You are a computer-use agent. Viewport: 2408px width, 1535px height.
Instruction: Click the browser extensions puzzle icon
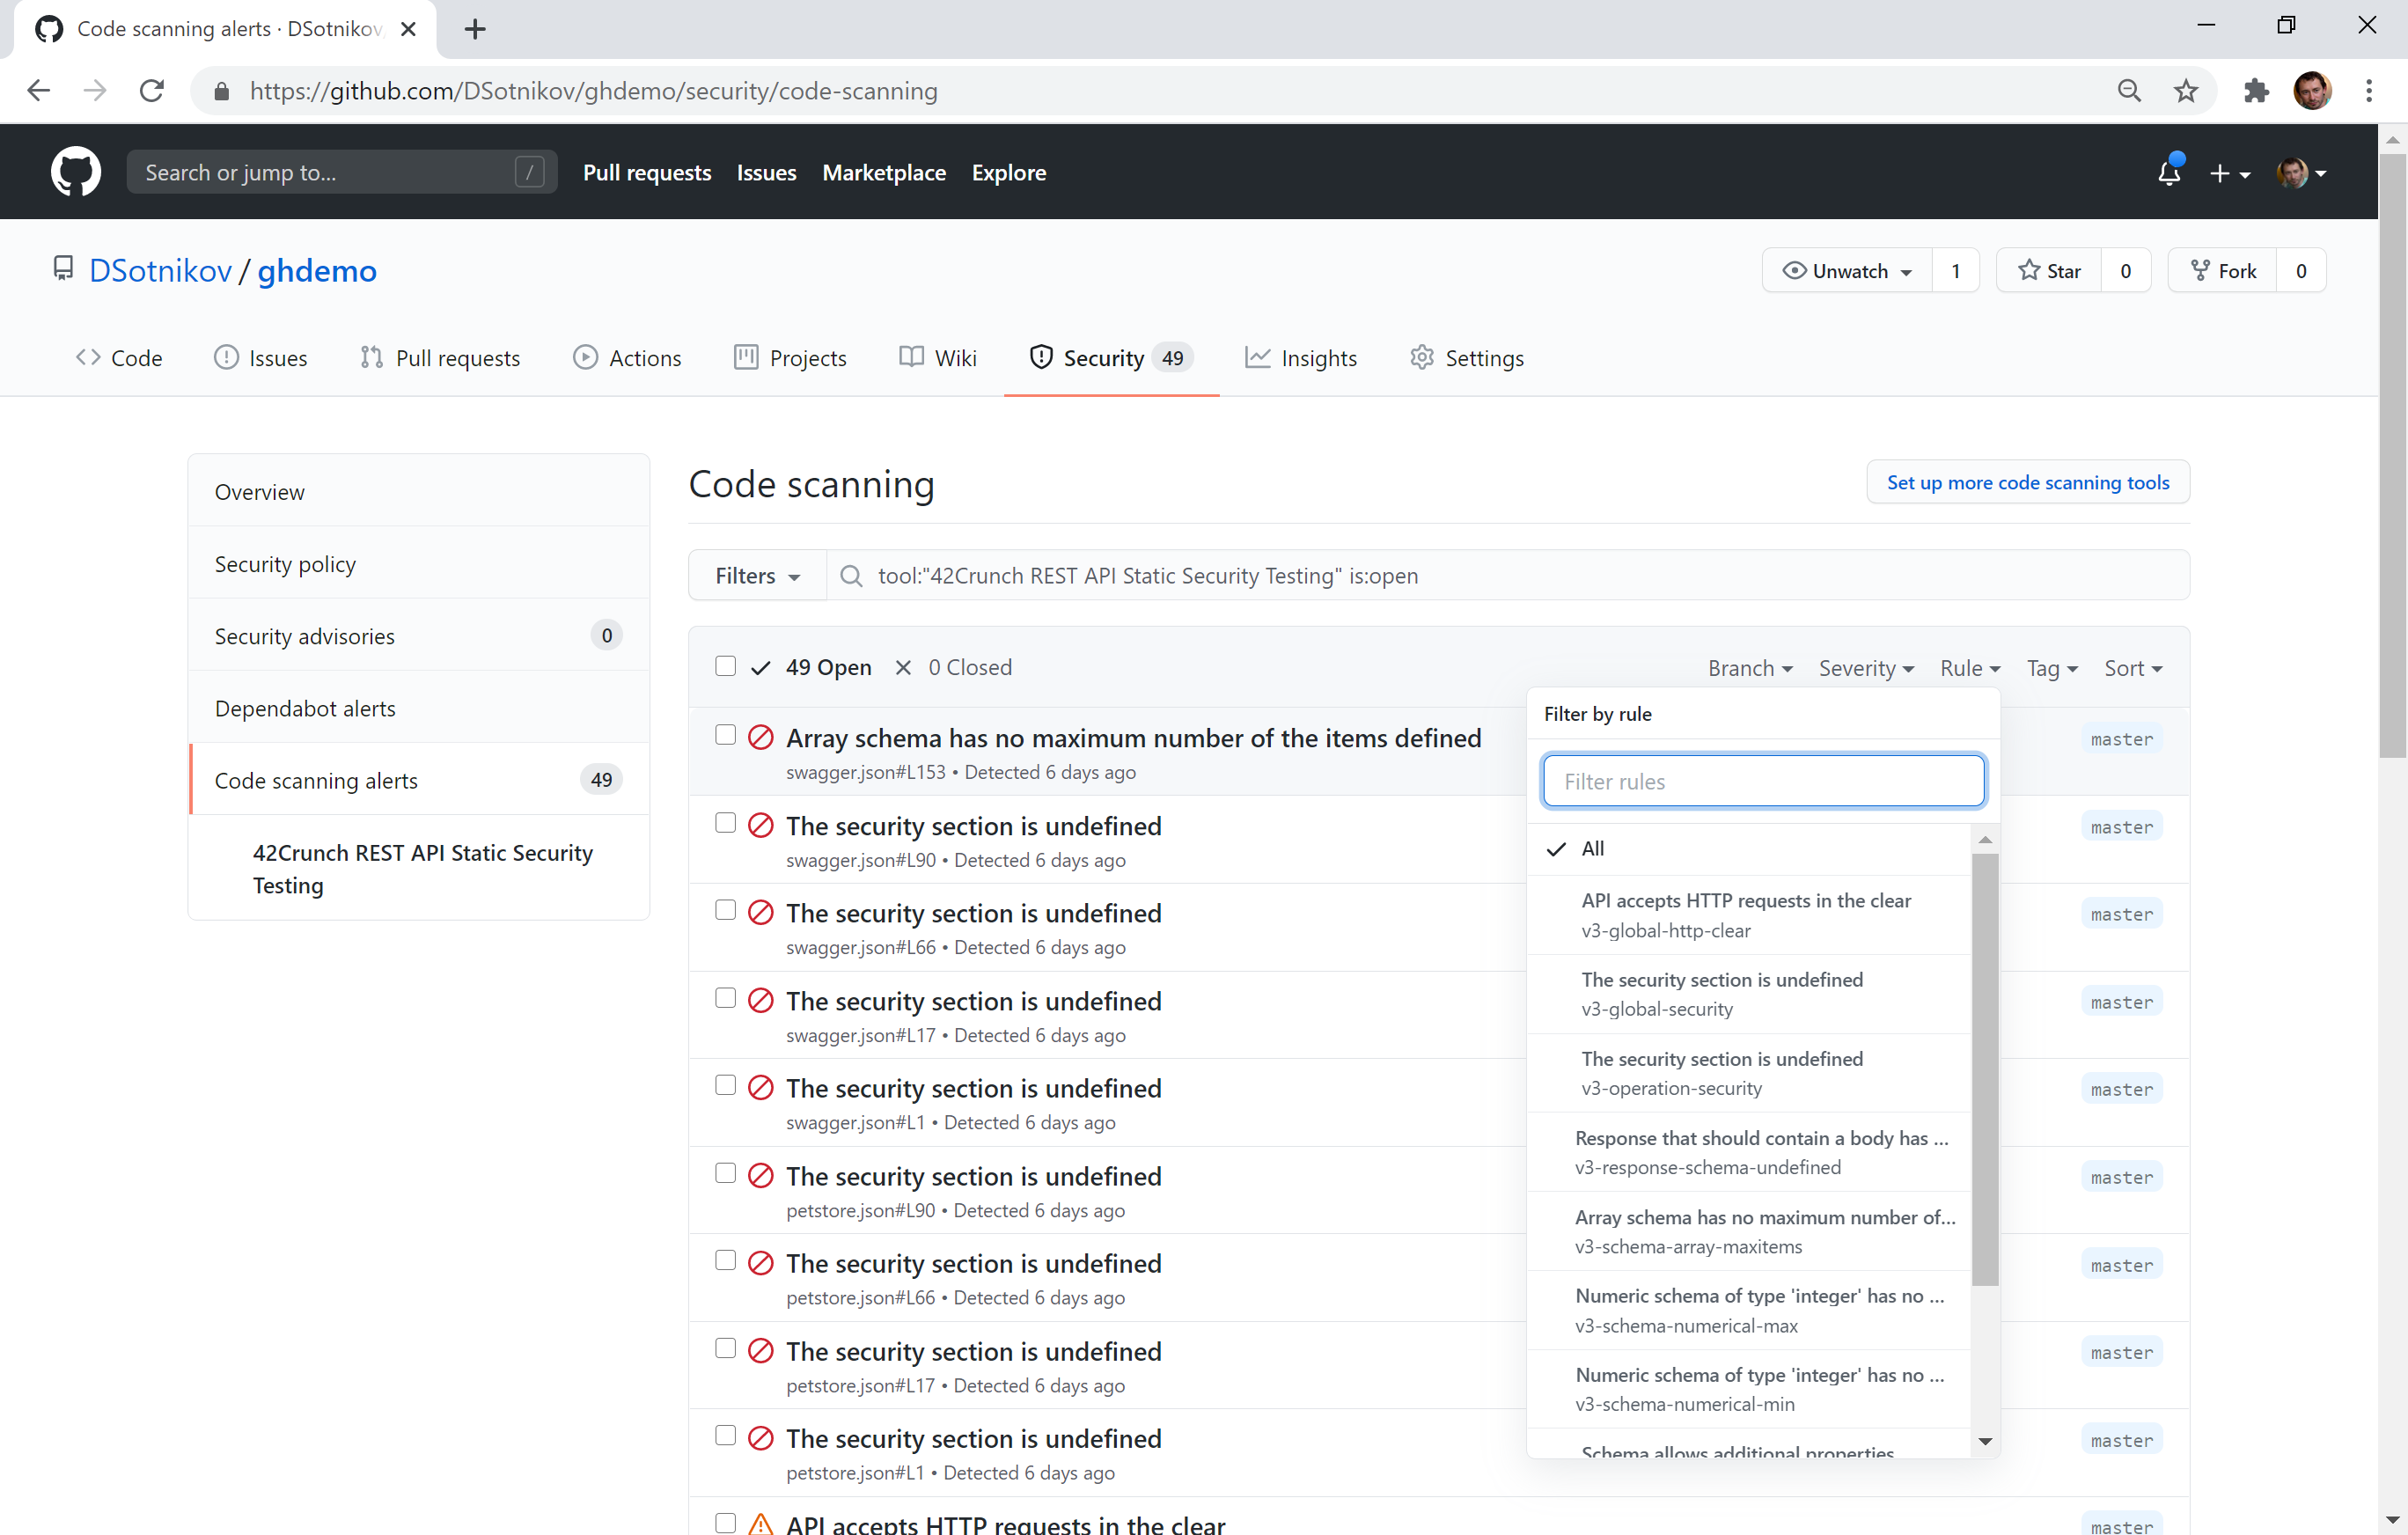point(2256,91)
